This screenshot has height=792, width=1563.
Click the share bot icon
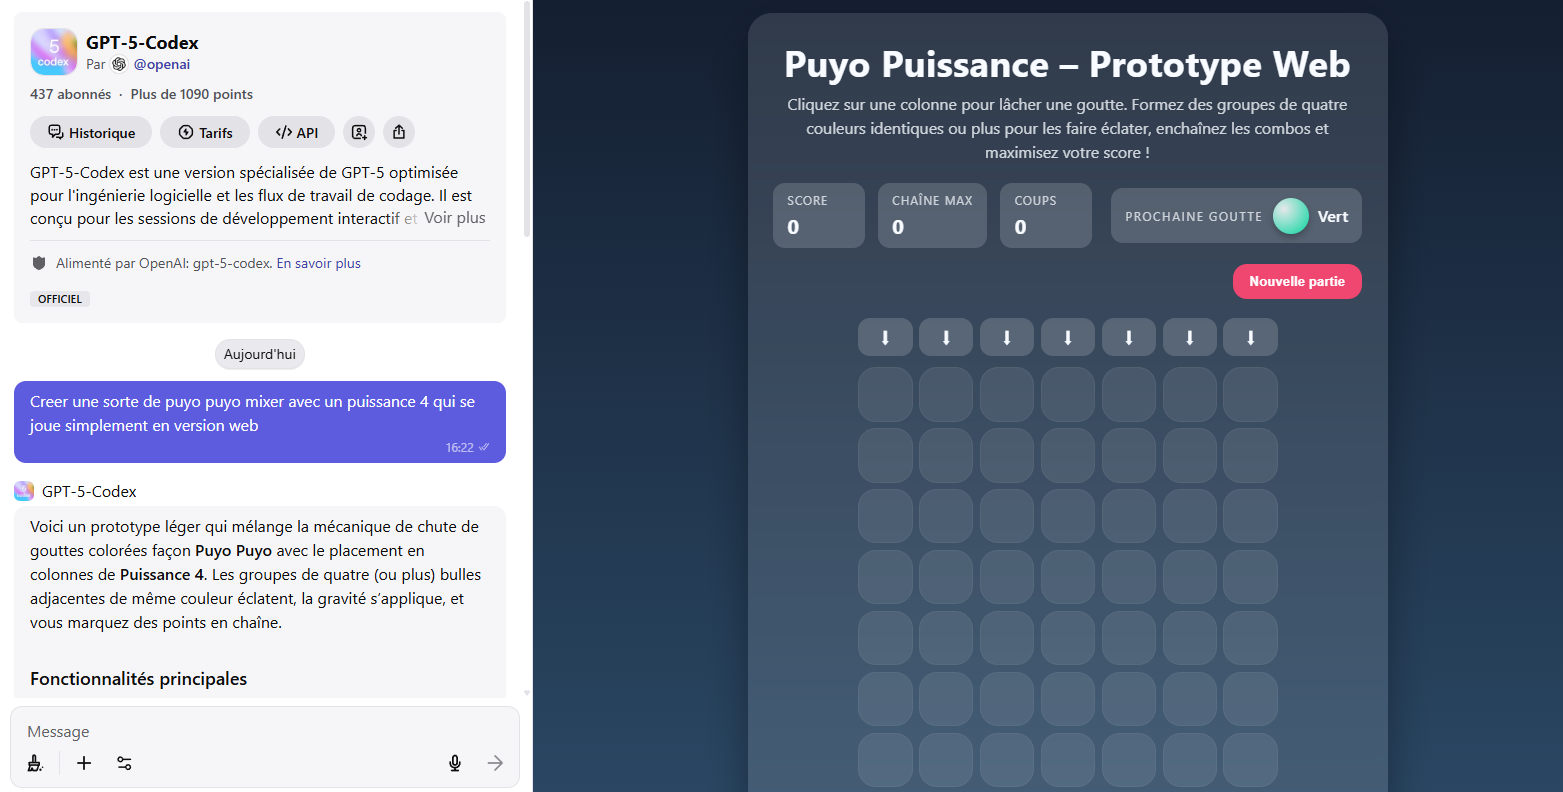(399, 132)
